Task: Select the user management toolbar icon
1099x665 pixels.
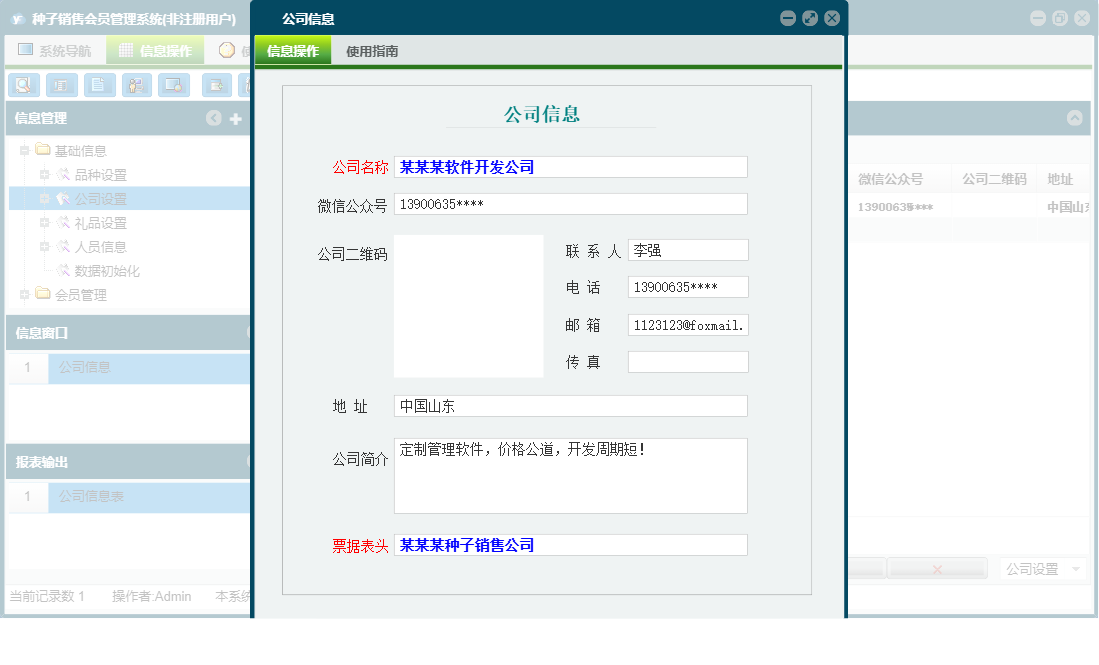Action: (x=138, y=85)
